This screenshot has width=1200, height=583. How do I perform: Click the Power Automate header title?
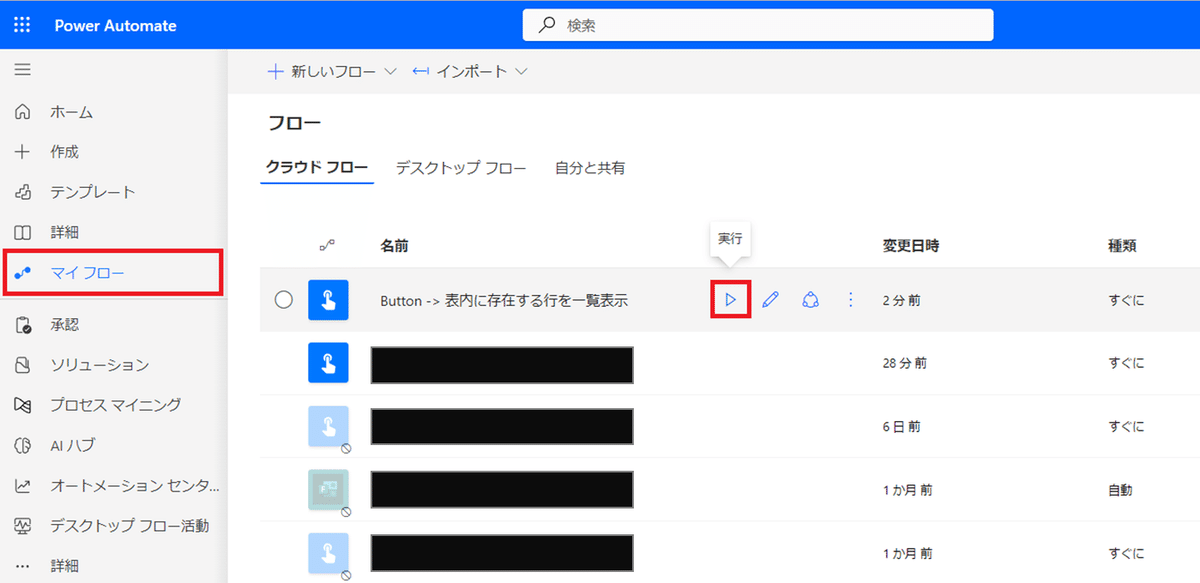[x=115, y=26]
